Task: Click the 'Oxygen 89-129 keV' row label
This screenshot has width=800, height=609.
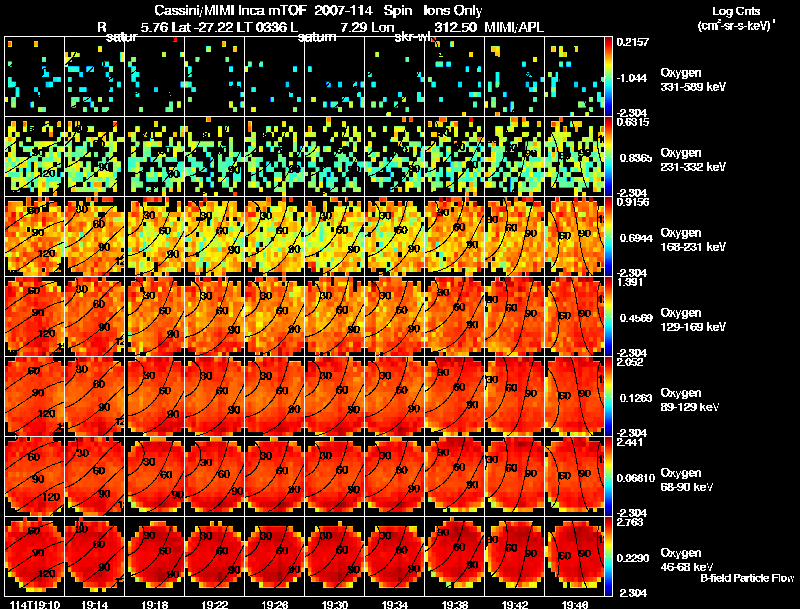Action: coord(689,400)
